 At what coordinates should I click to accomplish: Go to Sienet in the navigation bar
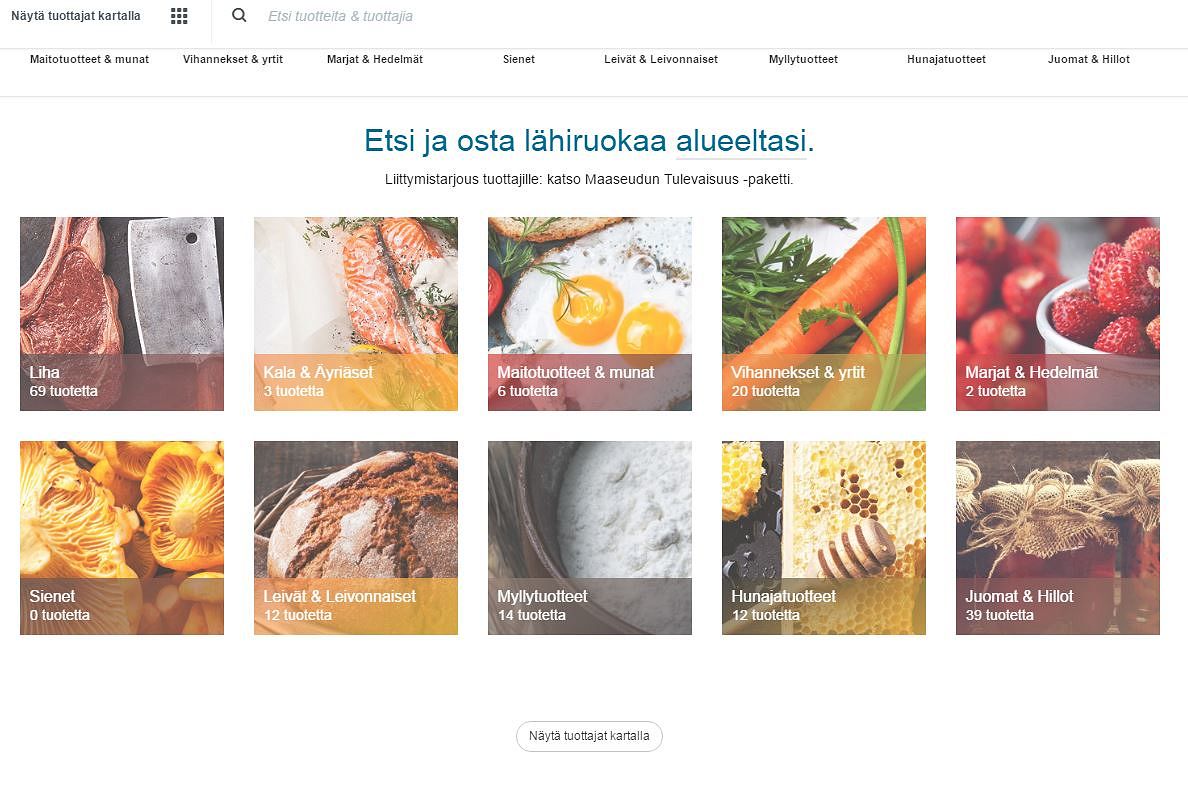pyautogui.click(x=519, y=59)
